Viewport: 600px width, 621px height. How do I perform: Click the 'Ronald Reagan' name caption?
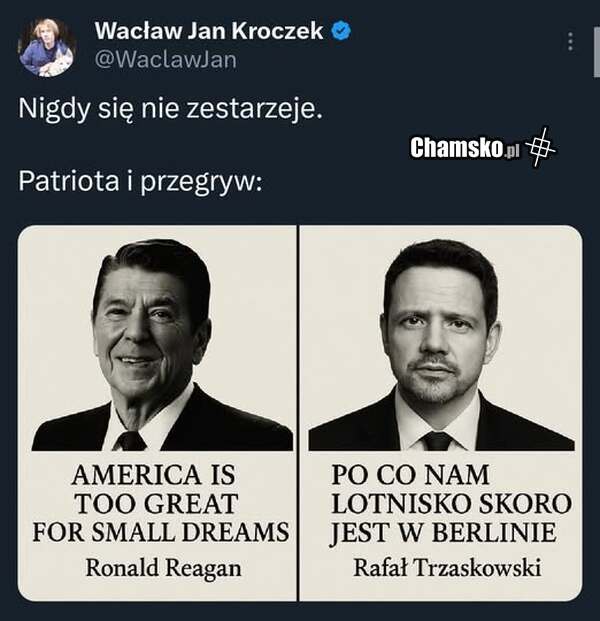point(163,568)
